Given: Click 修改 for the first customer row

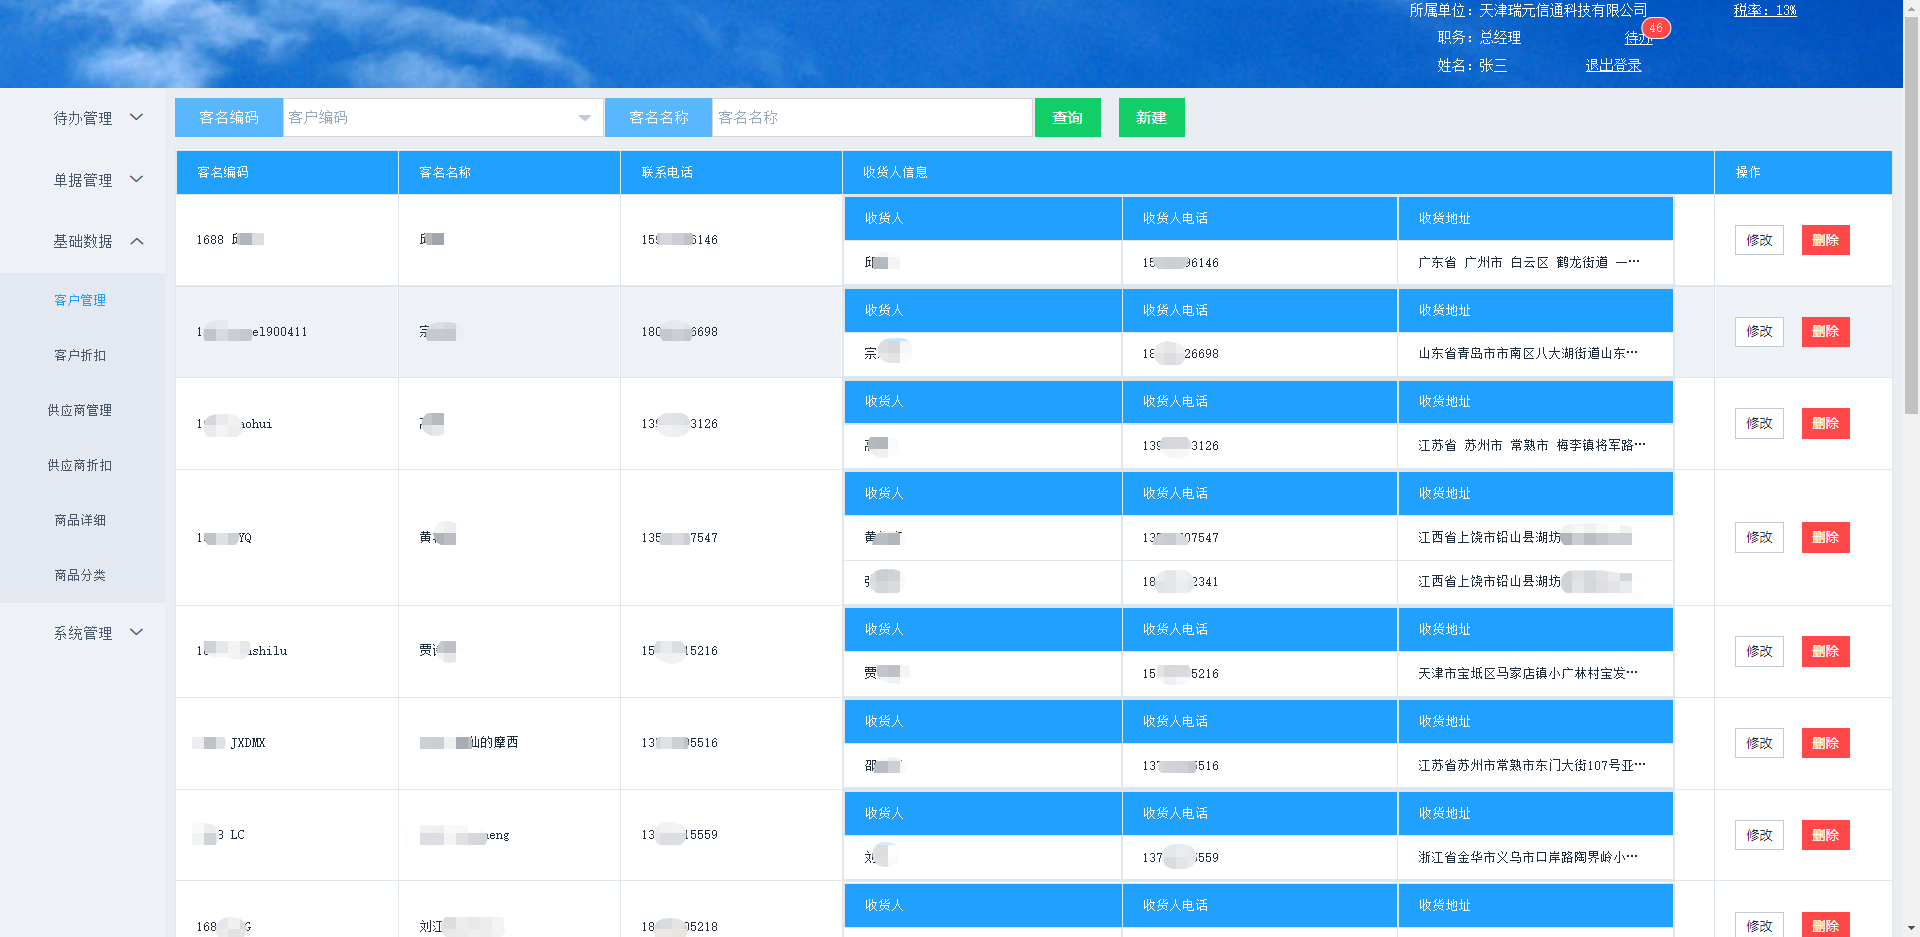Looking at the screenshot, I should (1758, 240).
